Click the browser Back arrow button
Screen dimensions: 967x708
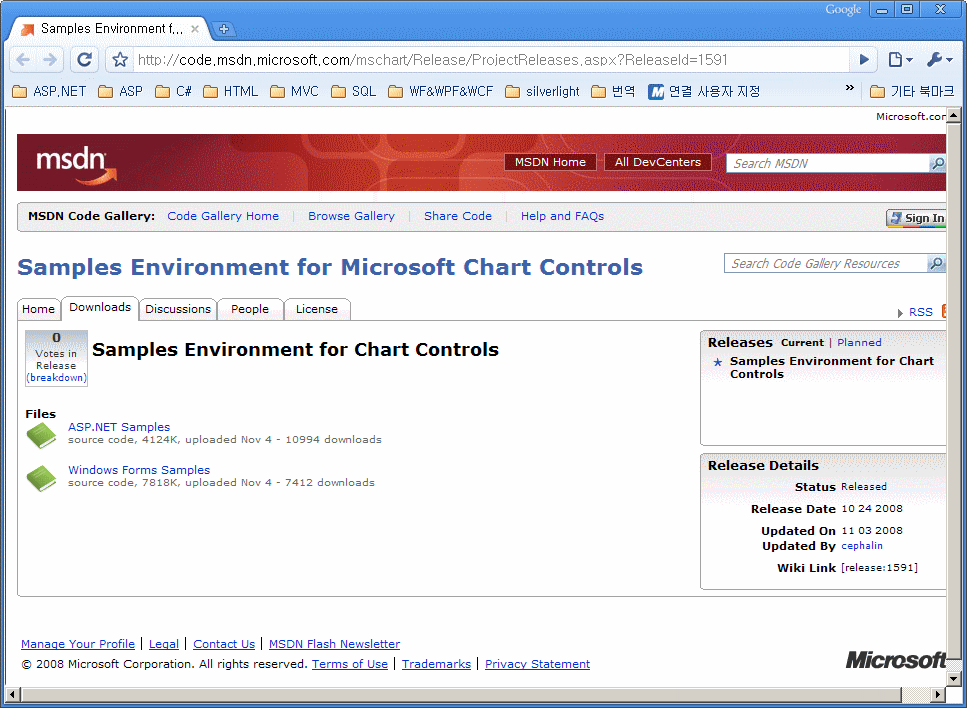pos(23,60)
